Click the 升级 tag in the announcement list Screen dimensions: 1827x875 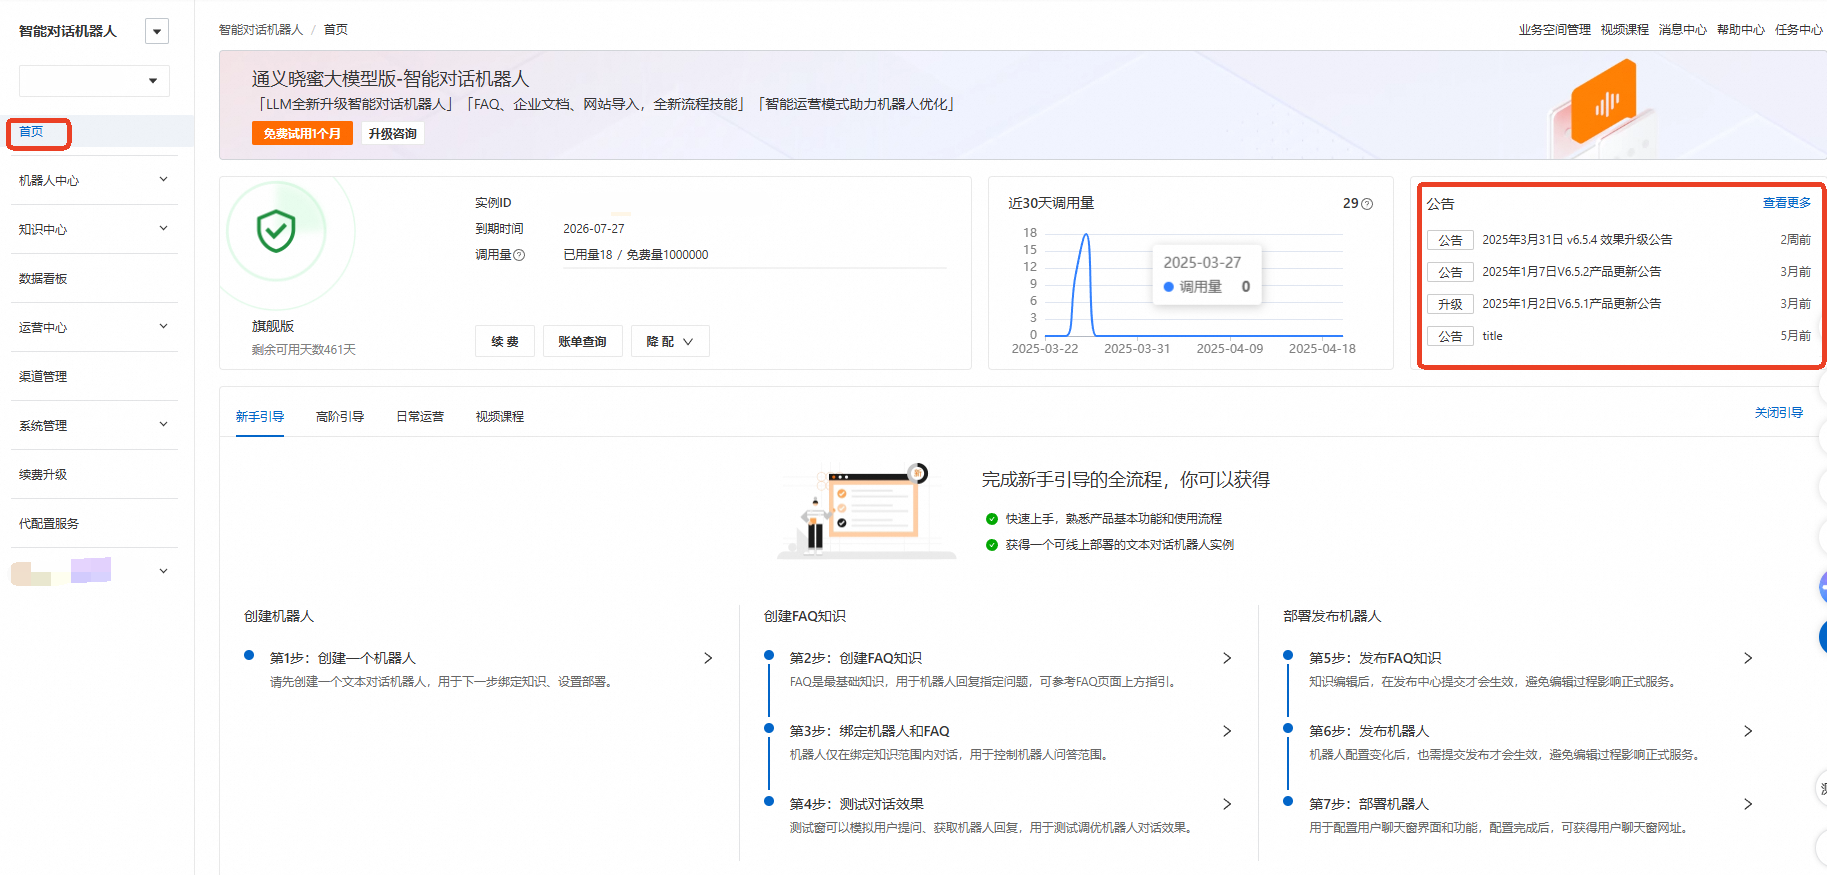(1450, 304)
